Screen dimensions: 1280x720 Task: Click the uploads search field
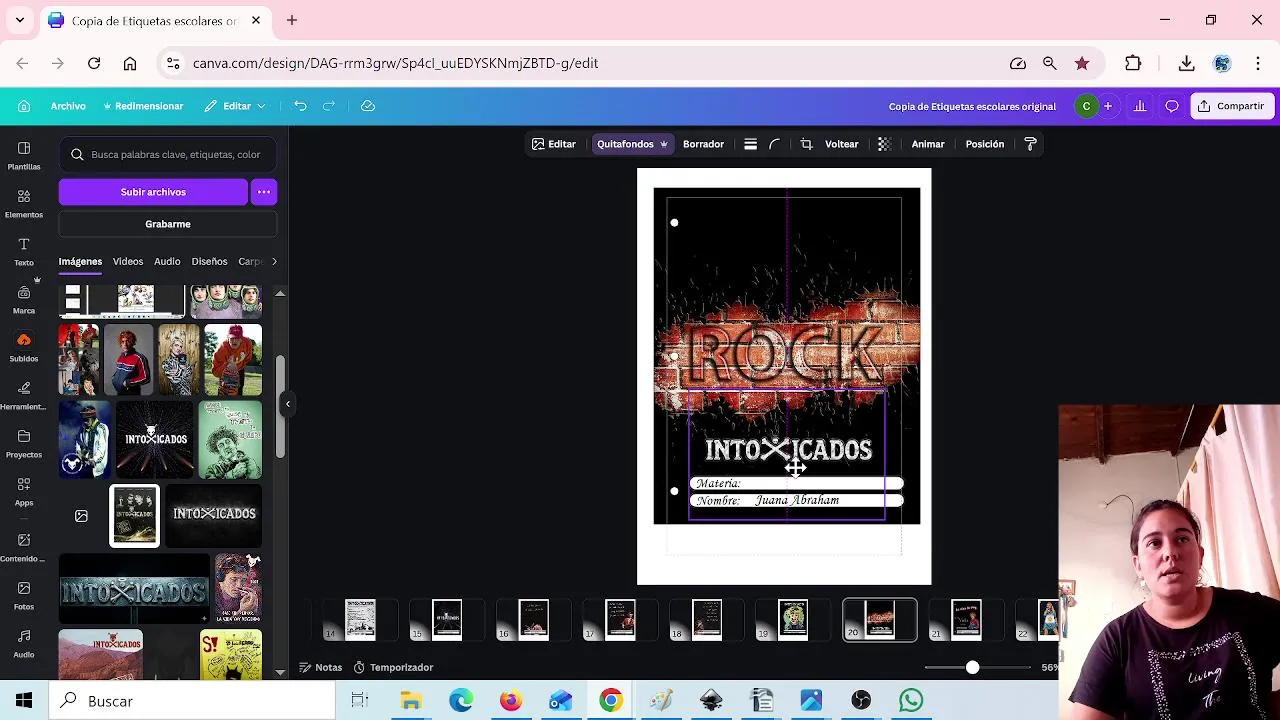168,154
